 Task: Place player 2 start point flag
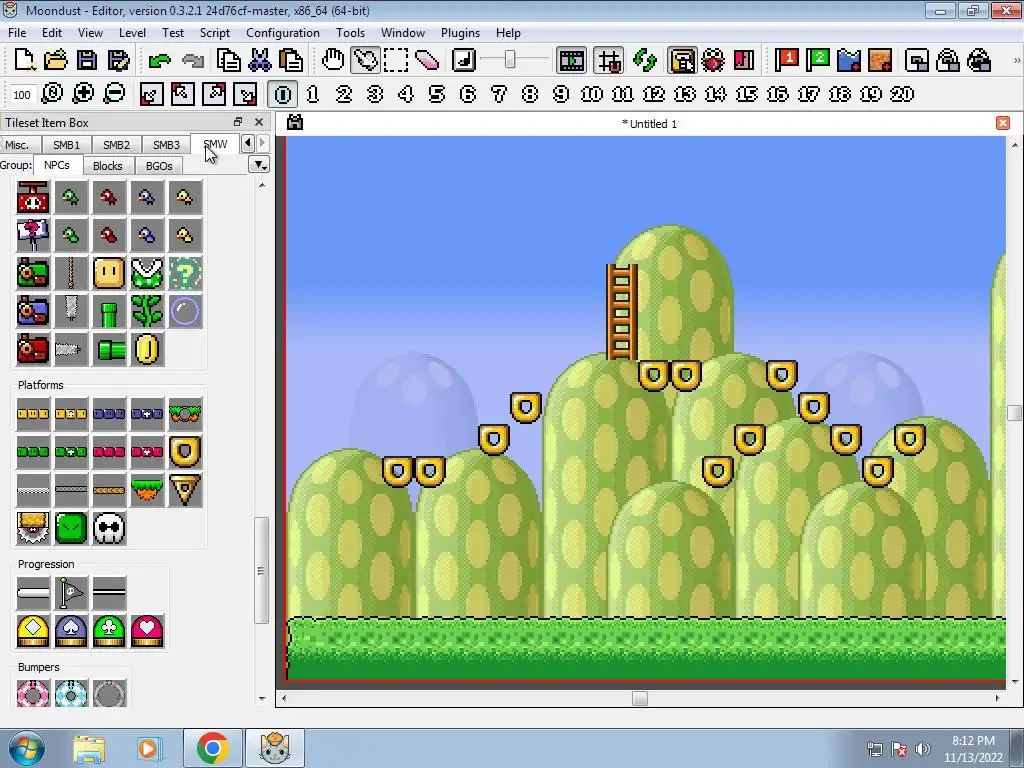[x=818, y=60]
